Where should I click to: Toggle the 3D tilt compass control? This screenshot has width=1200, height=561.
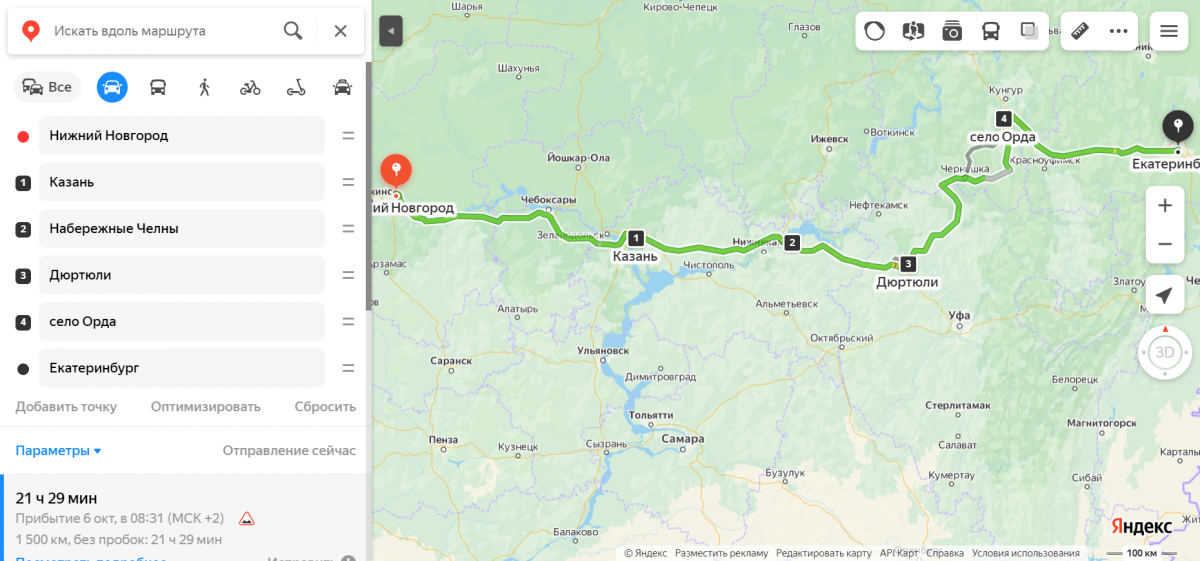coord(1165,352)
